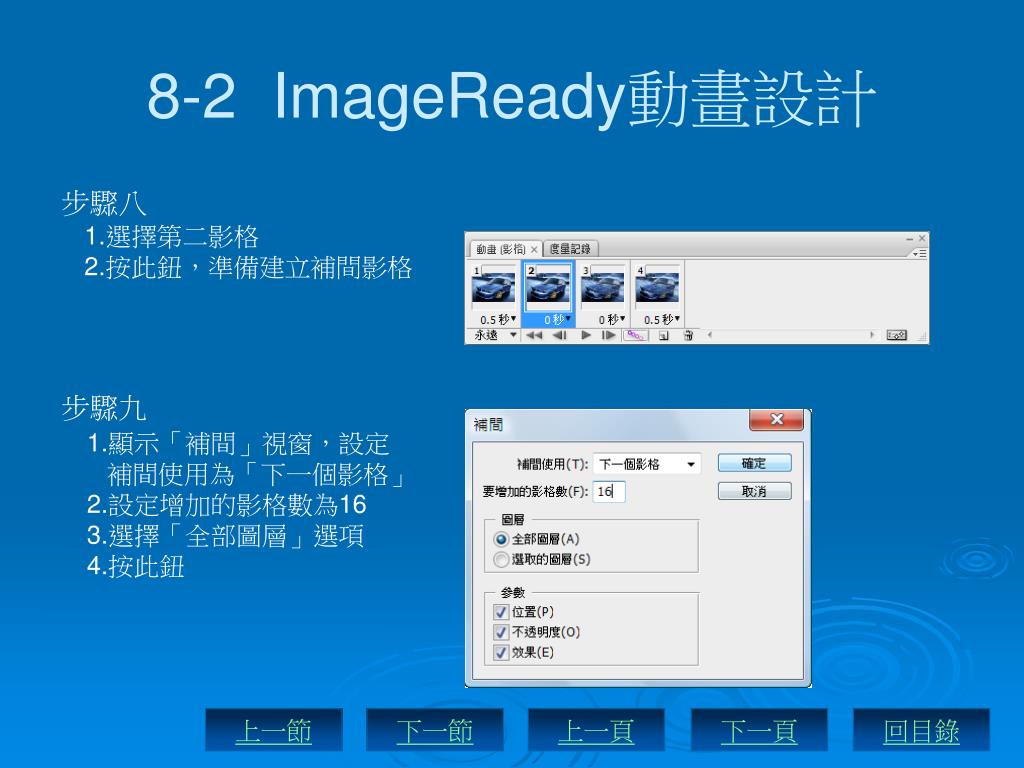The width and height of the screenshot is (1024, 768).
Task: Open frame 4 delay dropdown 0.5 秒
Action: pyautogui.click(x=662, y=319)
